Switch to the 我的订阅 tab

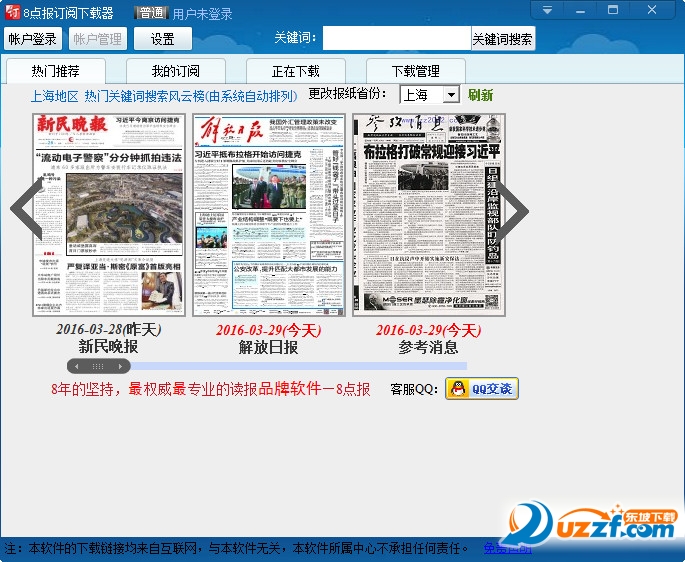click(176, 71)
